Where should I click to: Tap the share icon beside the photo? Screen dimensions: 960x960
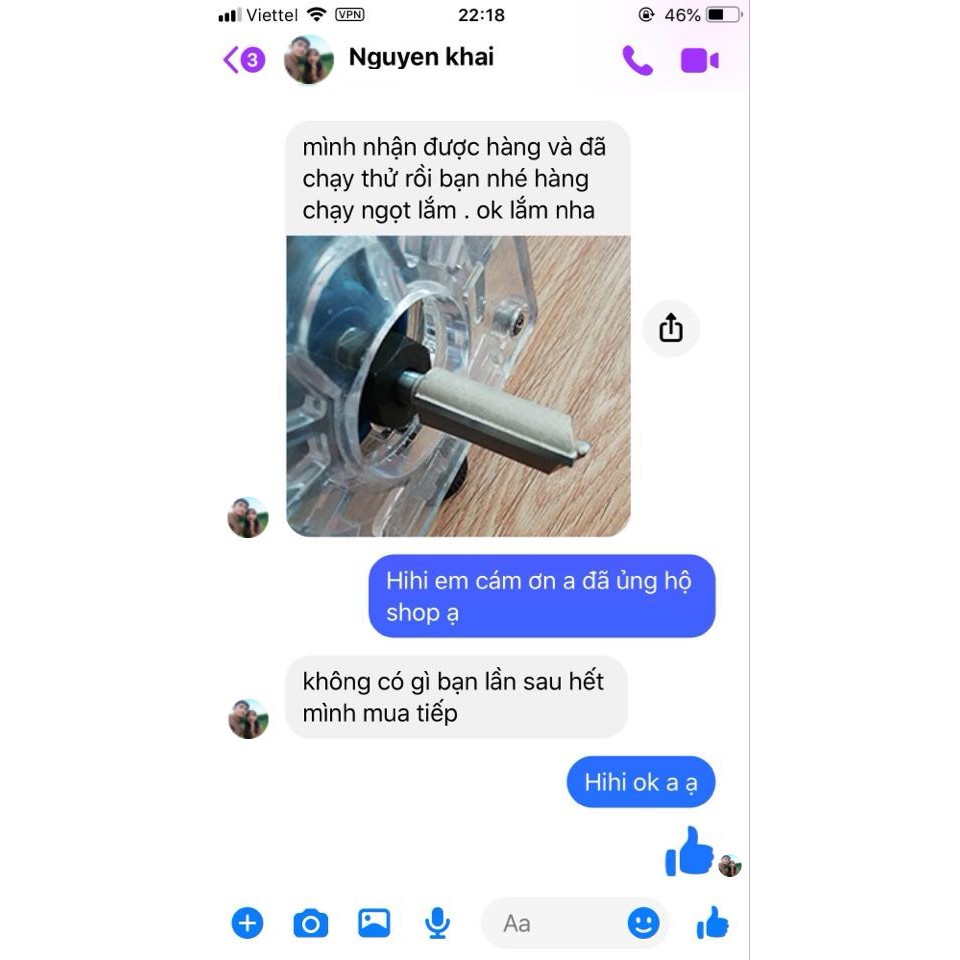tap(670, 328)
